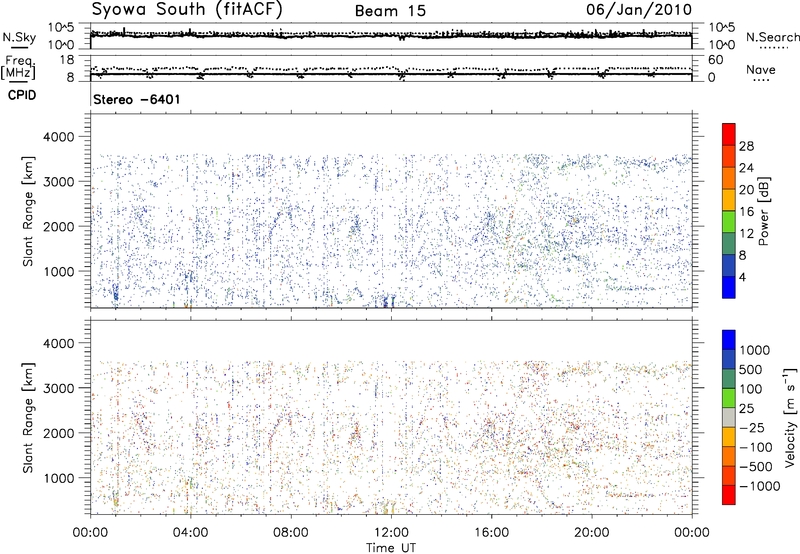The height and width of the screenshot is (554, 800).
Task: Click the 'Freq. [MHz]' label
Action: 19,67
